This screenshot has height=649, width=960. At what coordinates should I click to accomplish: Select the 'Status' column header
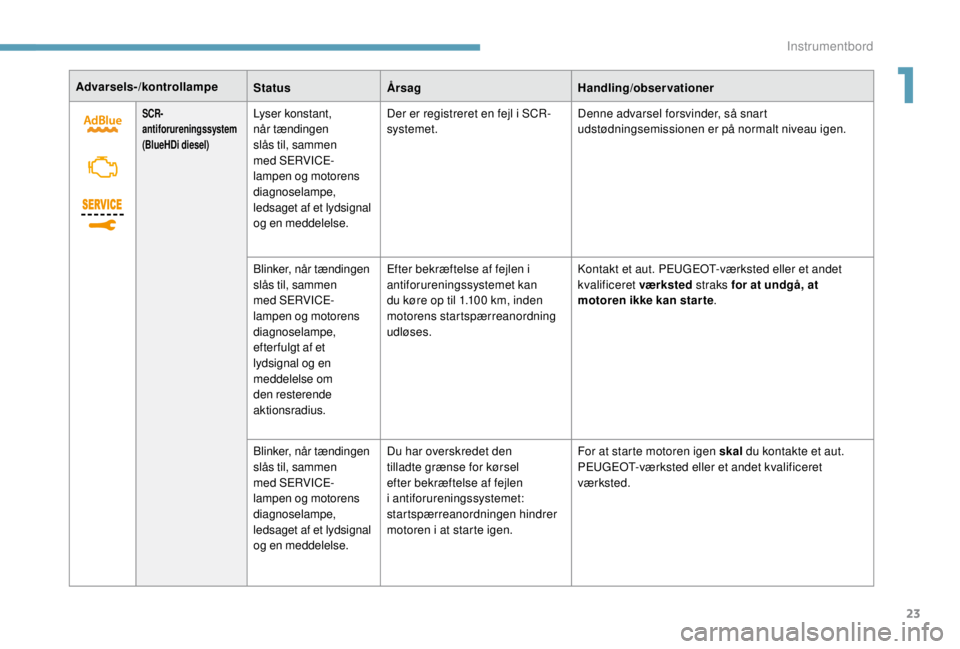pos(272,88)
